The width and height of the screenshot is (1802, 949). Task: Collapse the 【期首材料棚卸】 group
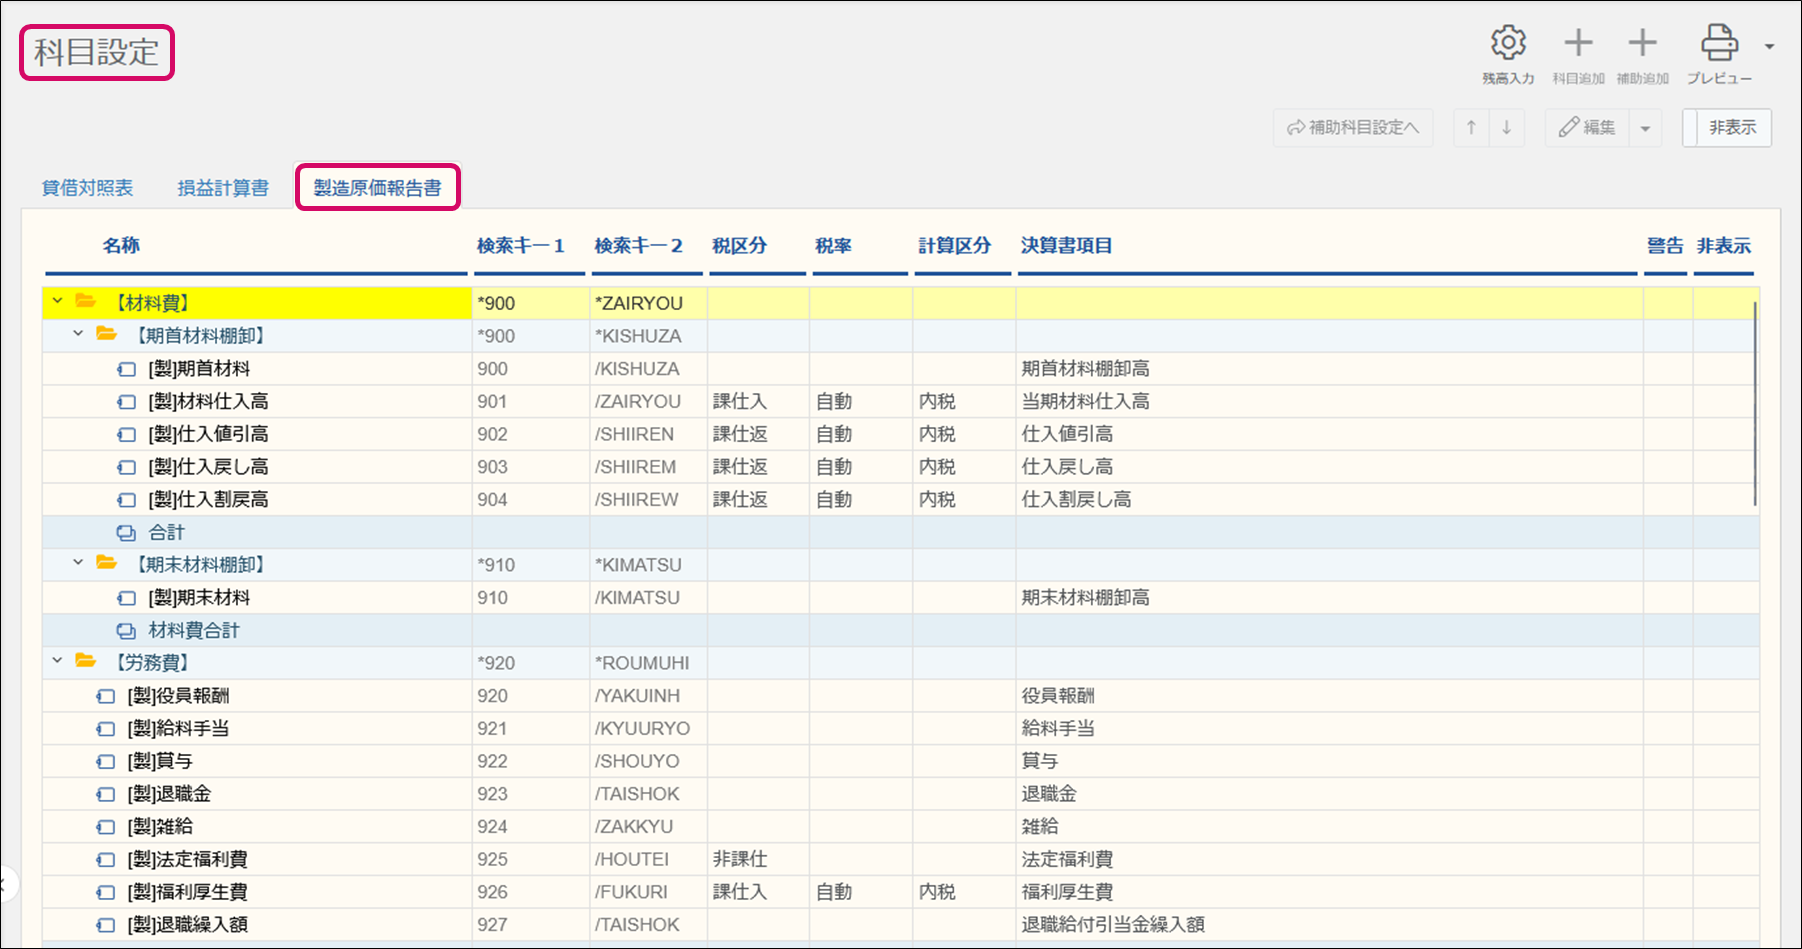78,335
